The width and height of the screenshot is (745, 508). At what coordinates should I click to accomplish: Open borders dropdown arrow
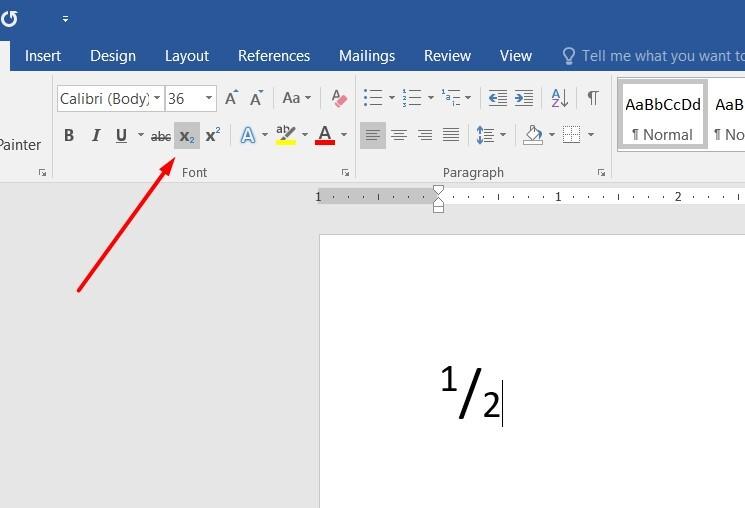click(591, 135)
